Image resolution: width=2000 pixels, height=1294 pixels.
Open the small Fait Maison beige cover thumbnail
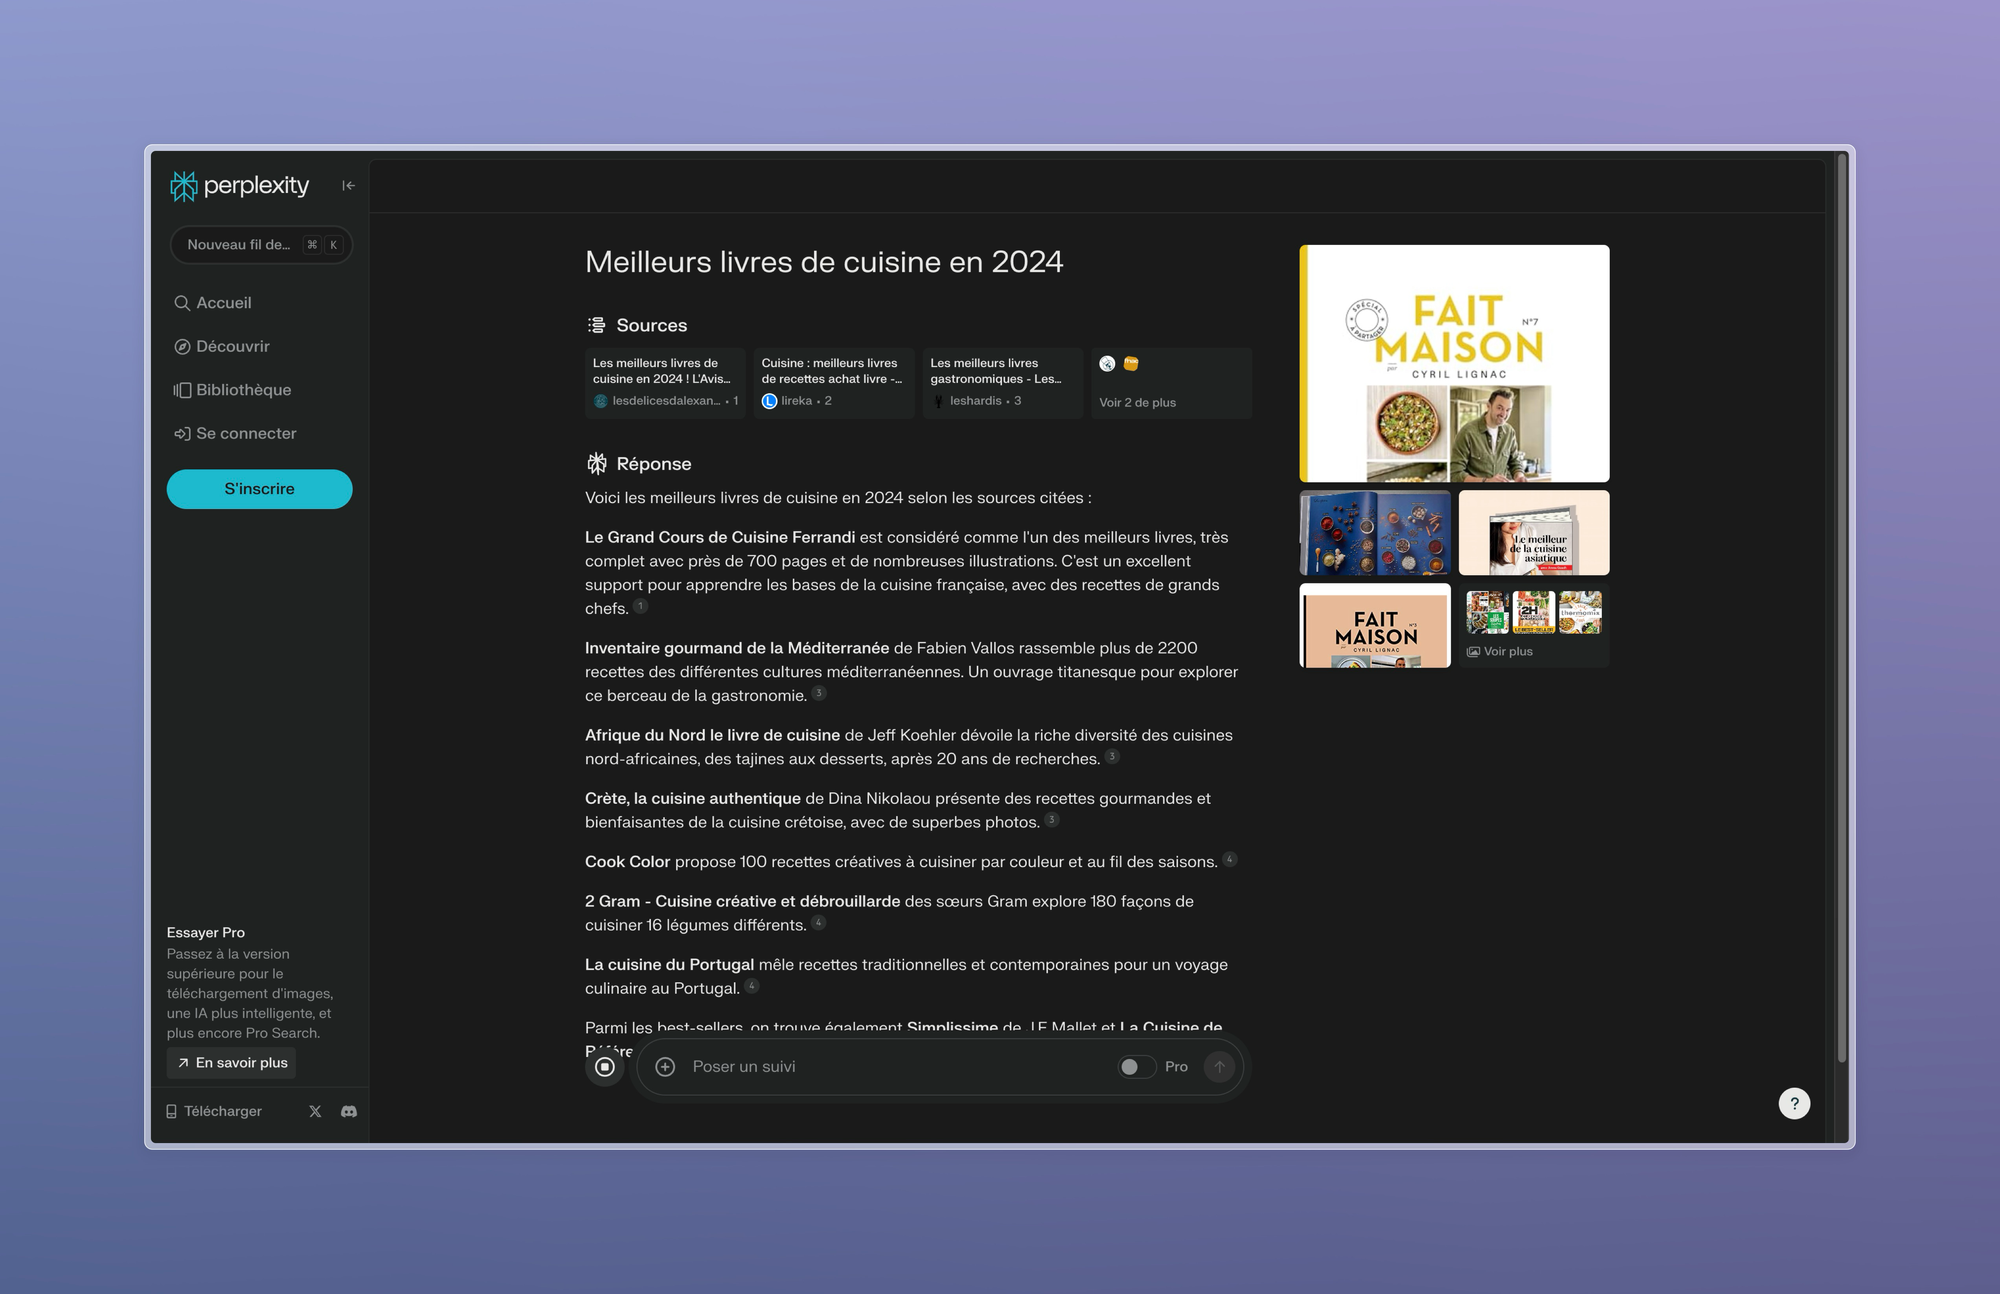[1375, 626]
